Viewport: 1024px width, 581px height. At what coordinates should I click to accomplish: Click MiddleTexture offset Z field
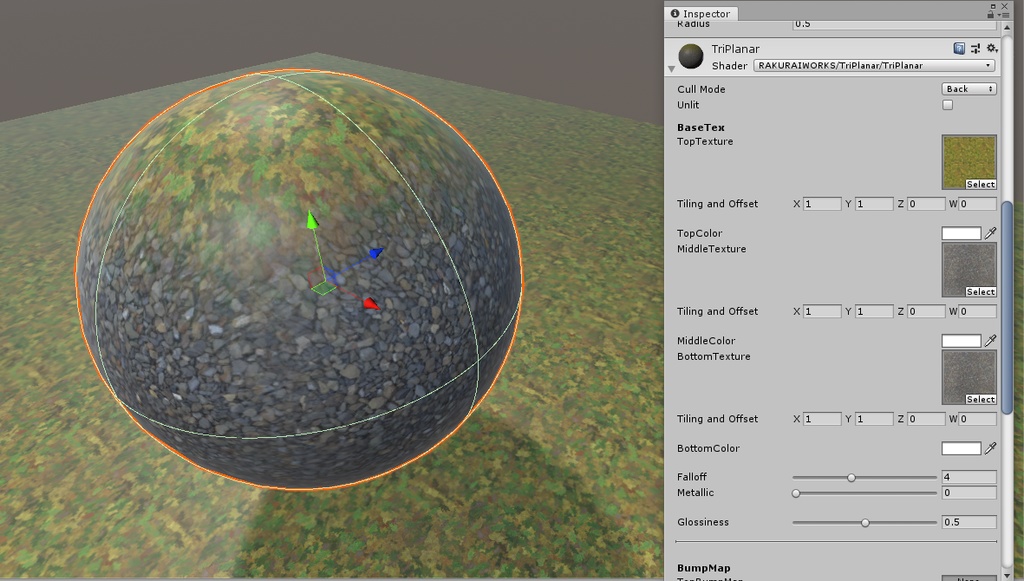tap(926, 311)
